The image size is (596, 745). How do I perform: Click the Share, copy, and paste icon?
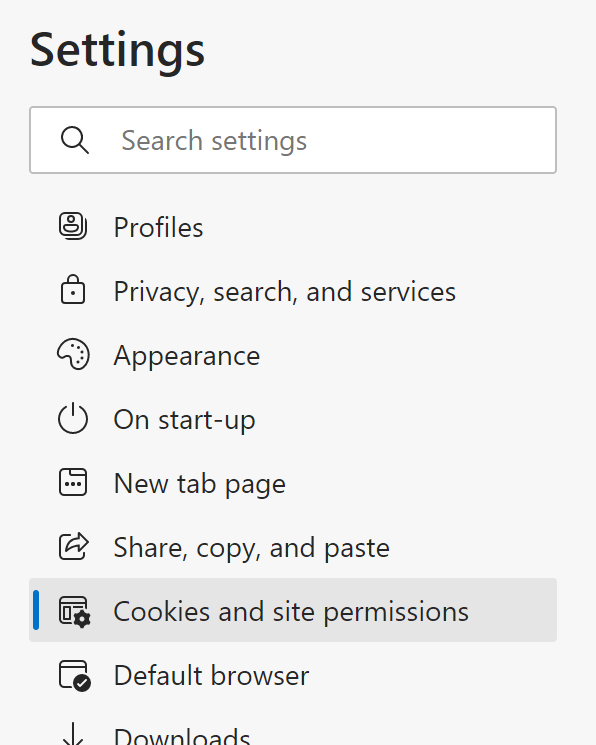pos(74,546)
